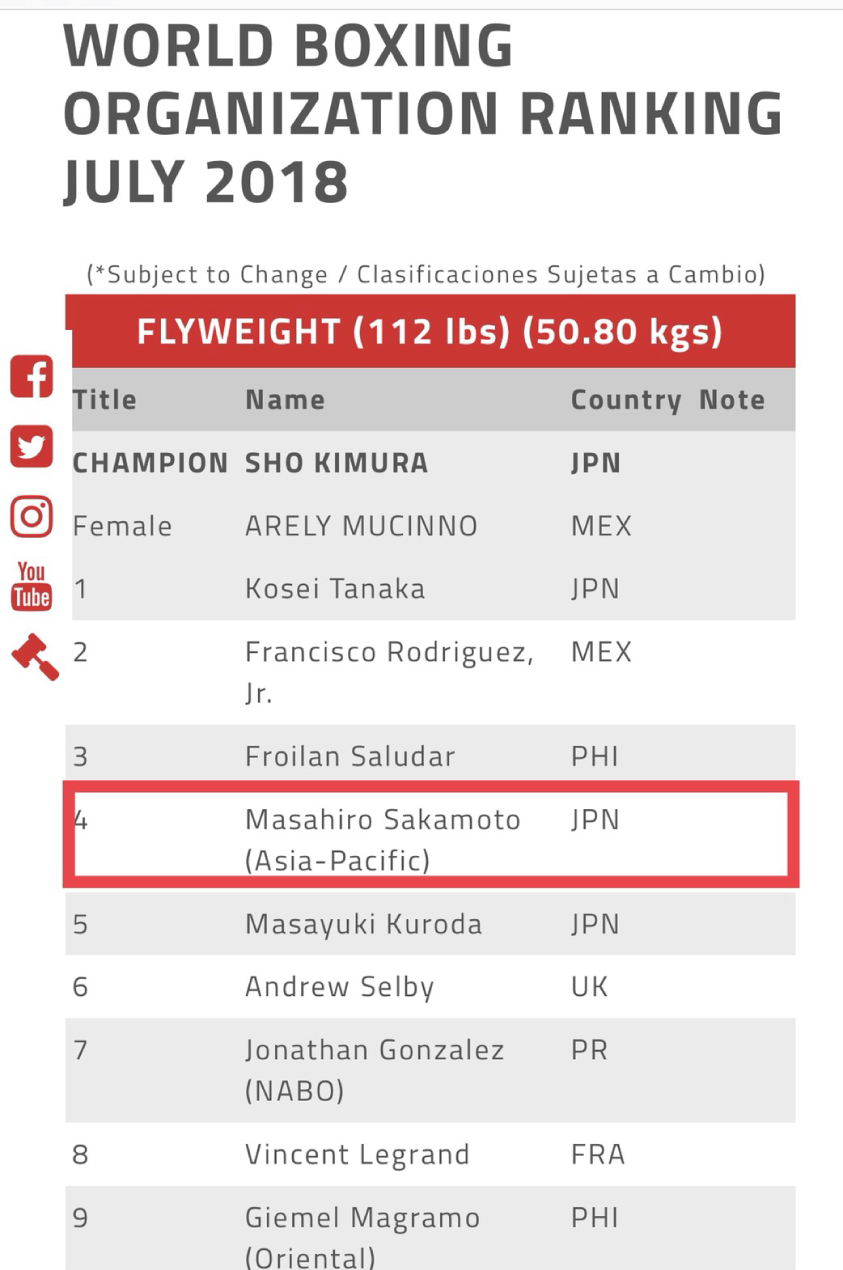Screen dimensions: 843x1270
Task: Select Andrew Selby from UK
Action: (340, 987)
